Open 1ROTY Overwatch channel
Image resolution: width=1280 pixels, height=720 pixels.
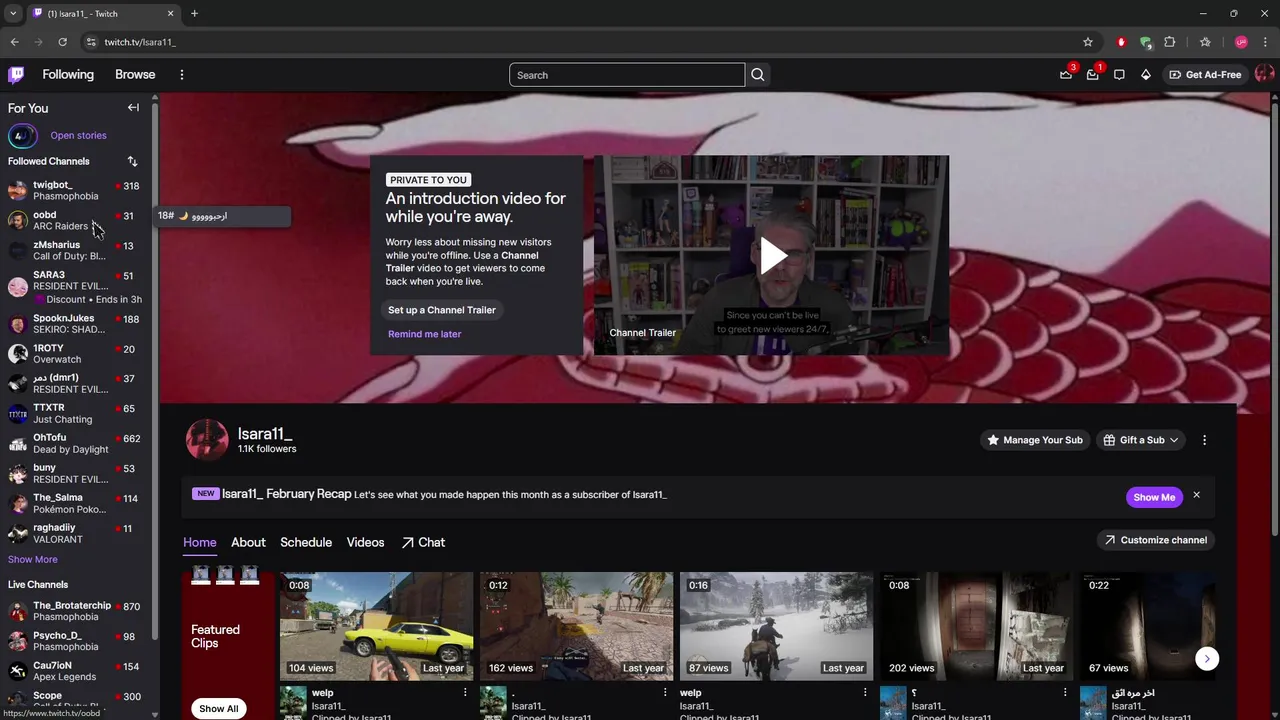(75, 353)
